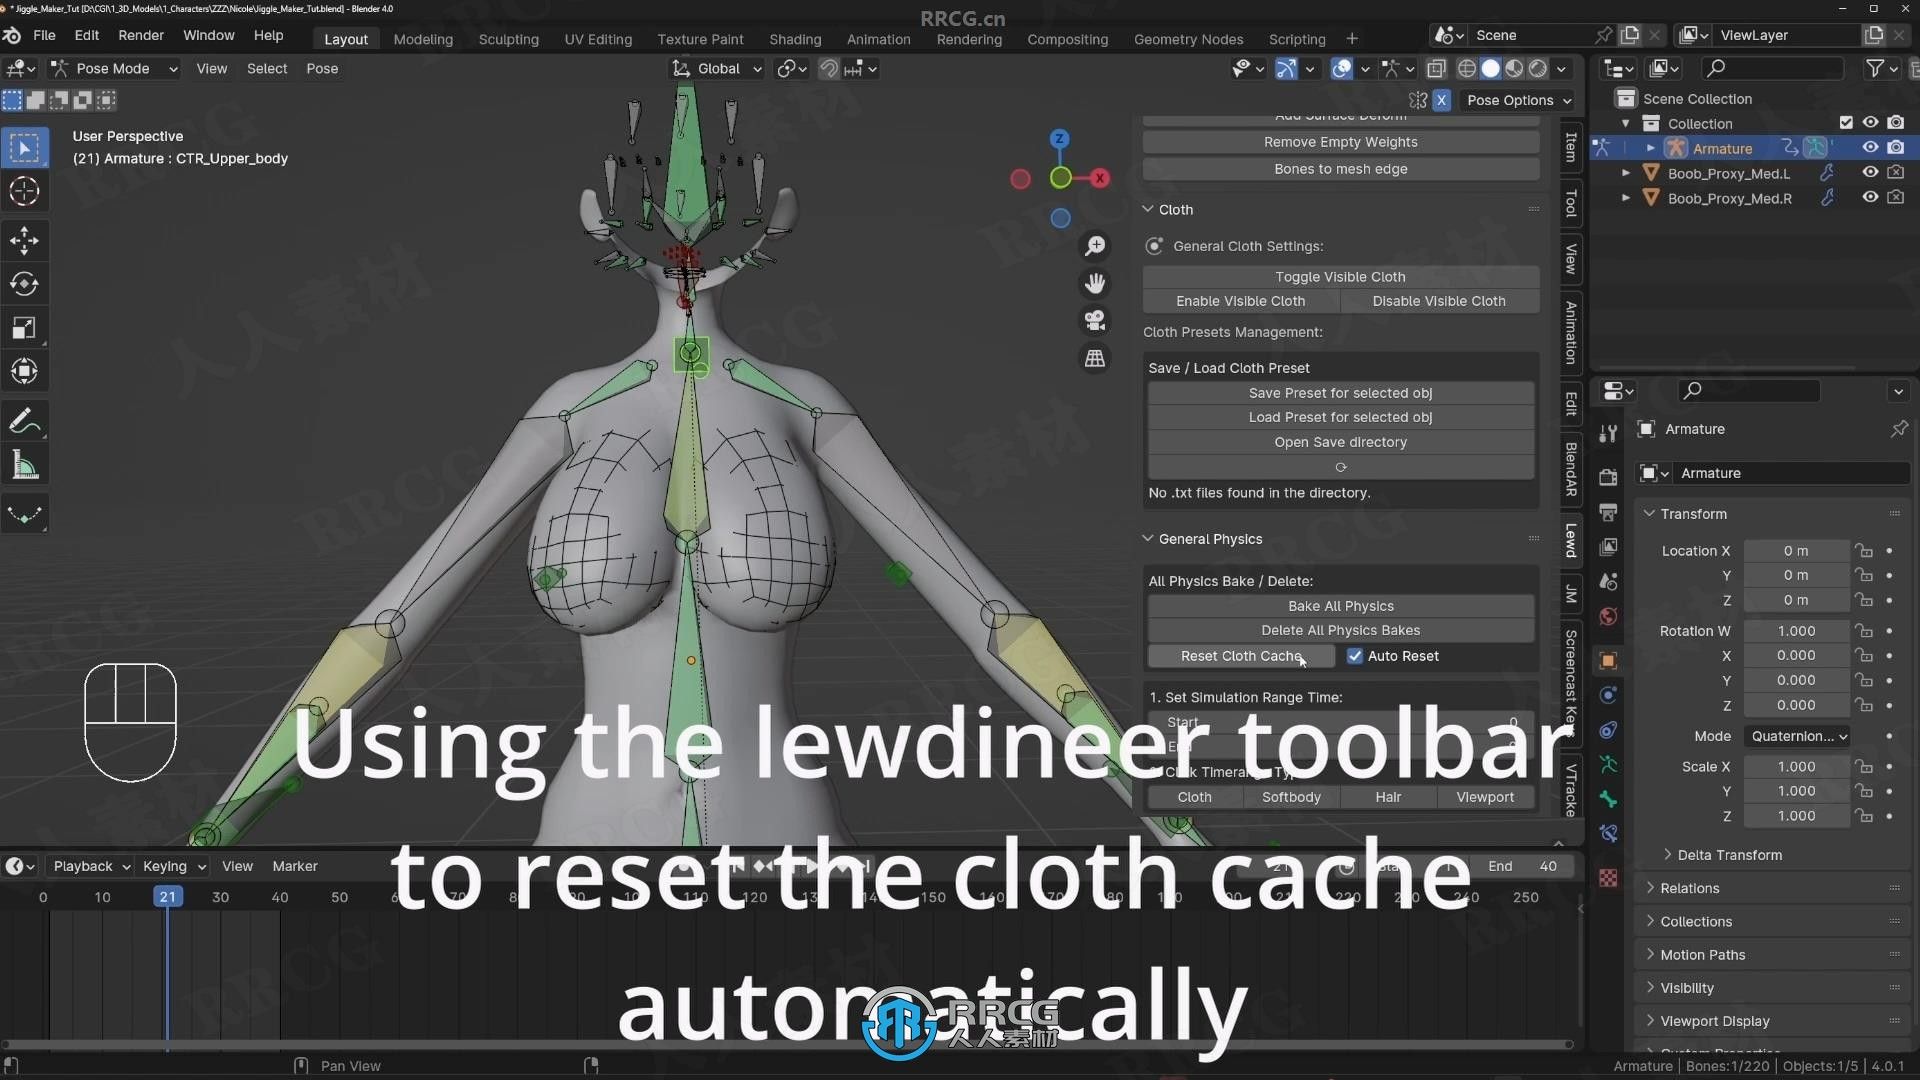Hide the Armature object in outliner

(x=1870, y=148)
